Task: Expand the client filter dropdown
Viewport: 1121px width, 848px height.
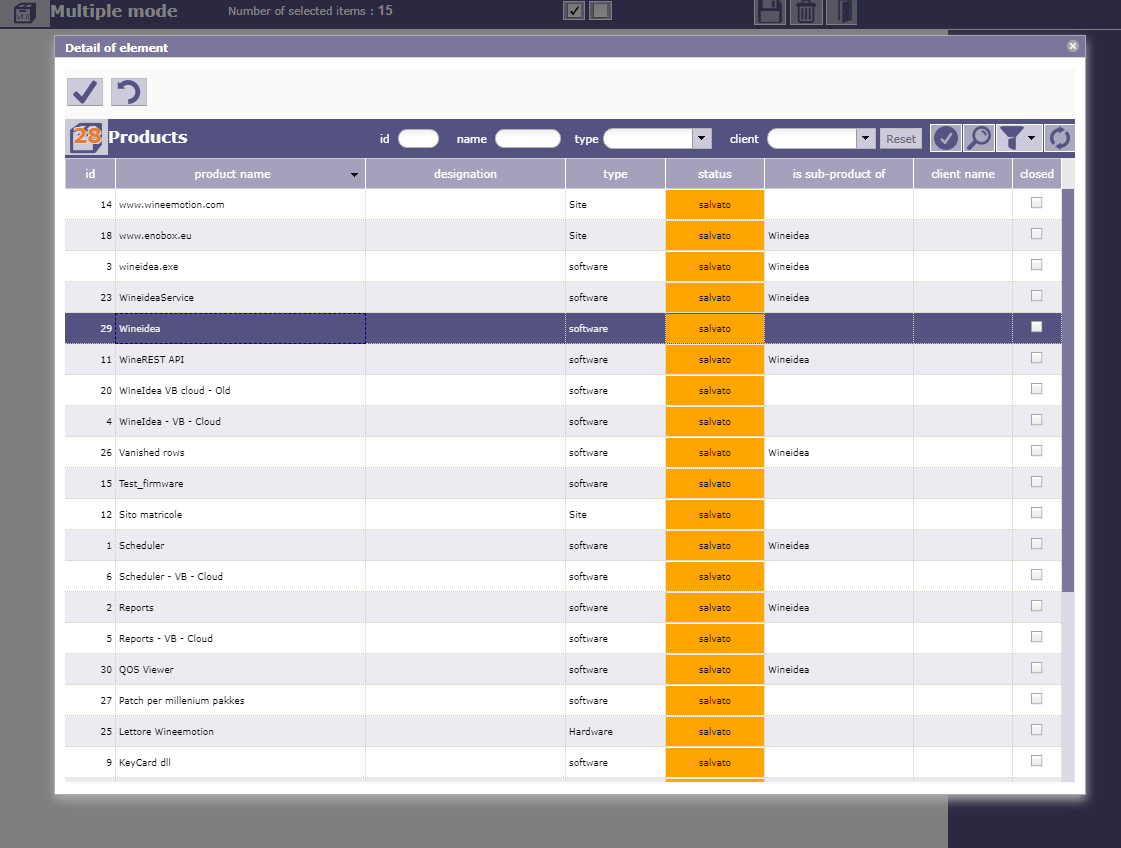Action: (865, 139)
